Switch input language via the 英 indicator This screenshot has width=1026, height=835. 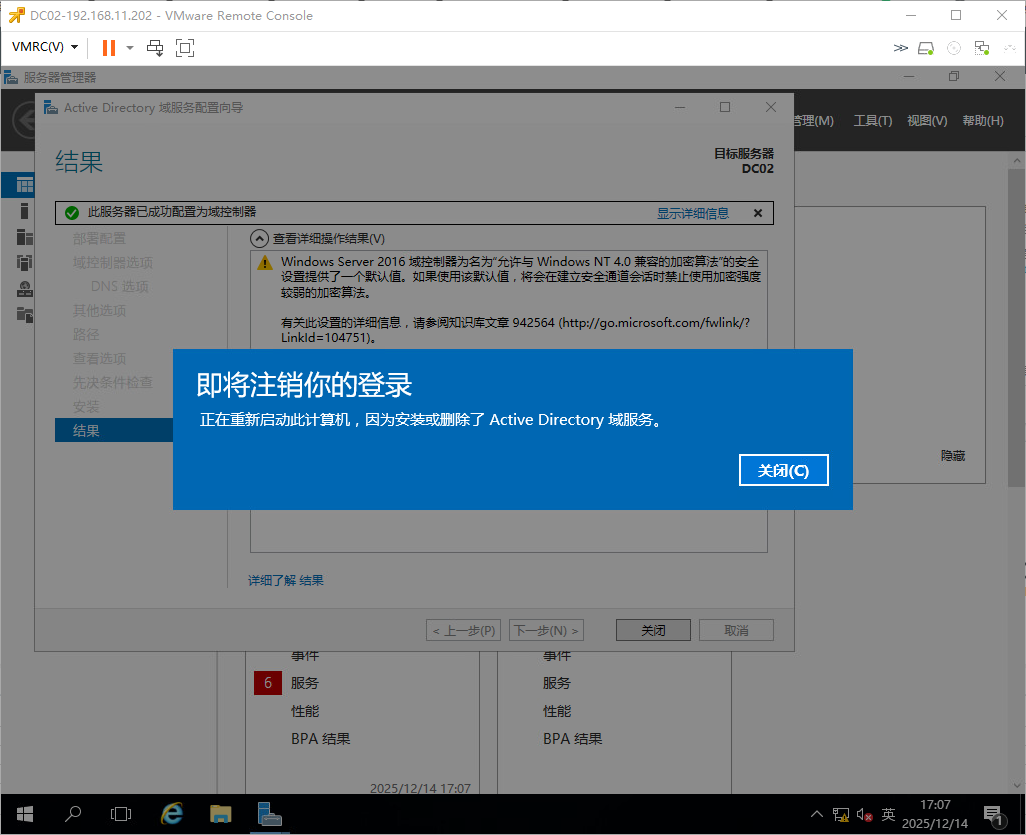(x=888, y=815)
